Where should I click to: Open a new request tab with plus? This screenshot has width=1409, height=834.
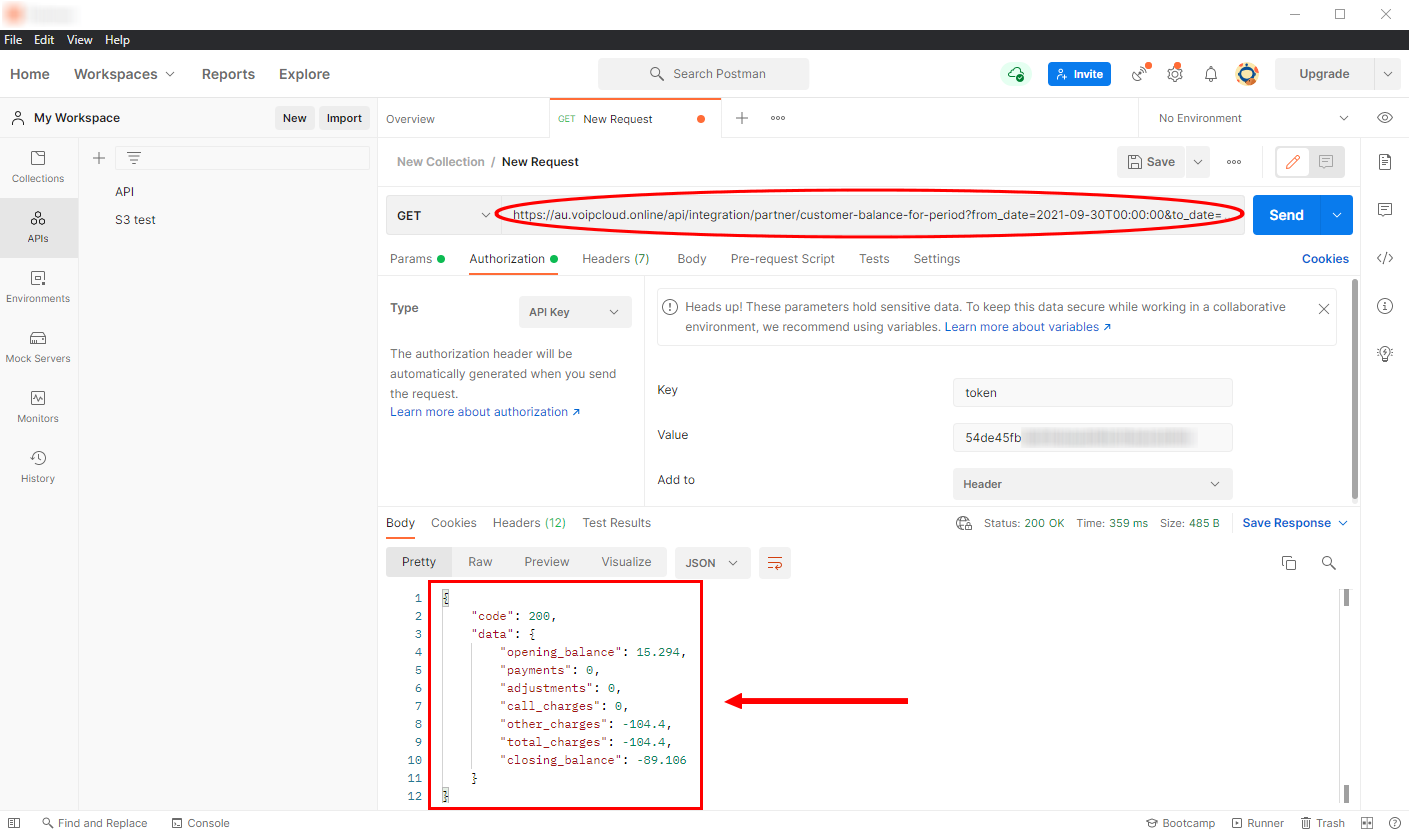click(x=742, y=118)
